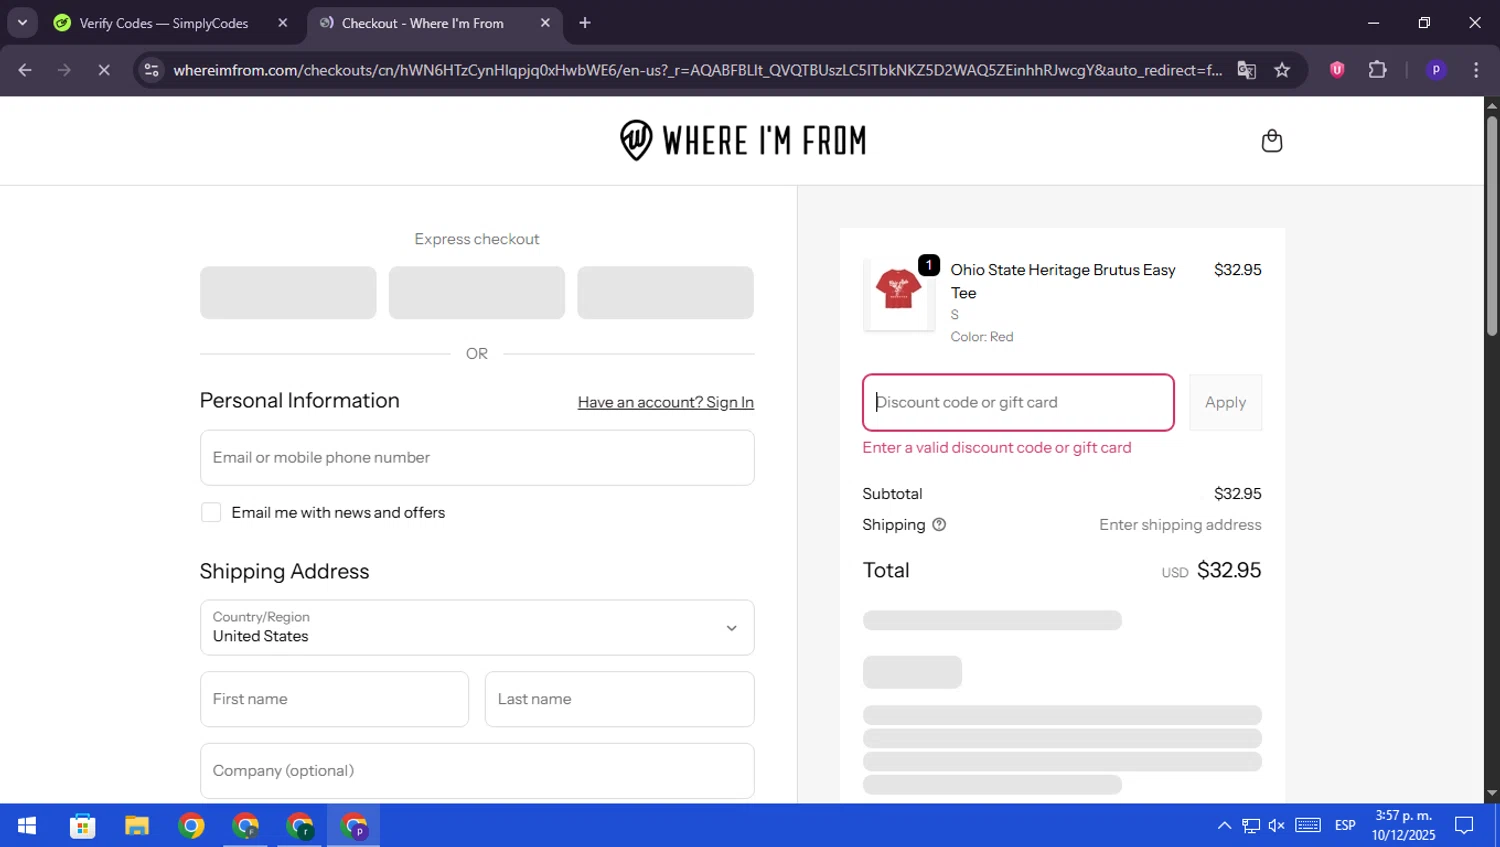Show hidden system tray icons
The width and height of the screenshot is (1500, 847).
click(x=1224, y=826)
